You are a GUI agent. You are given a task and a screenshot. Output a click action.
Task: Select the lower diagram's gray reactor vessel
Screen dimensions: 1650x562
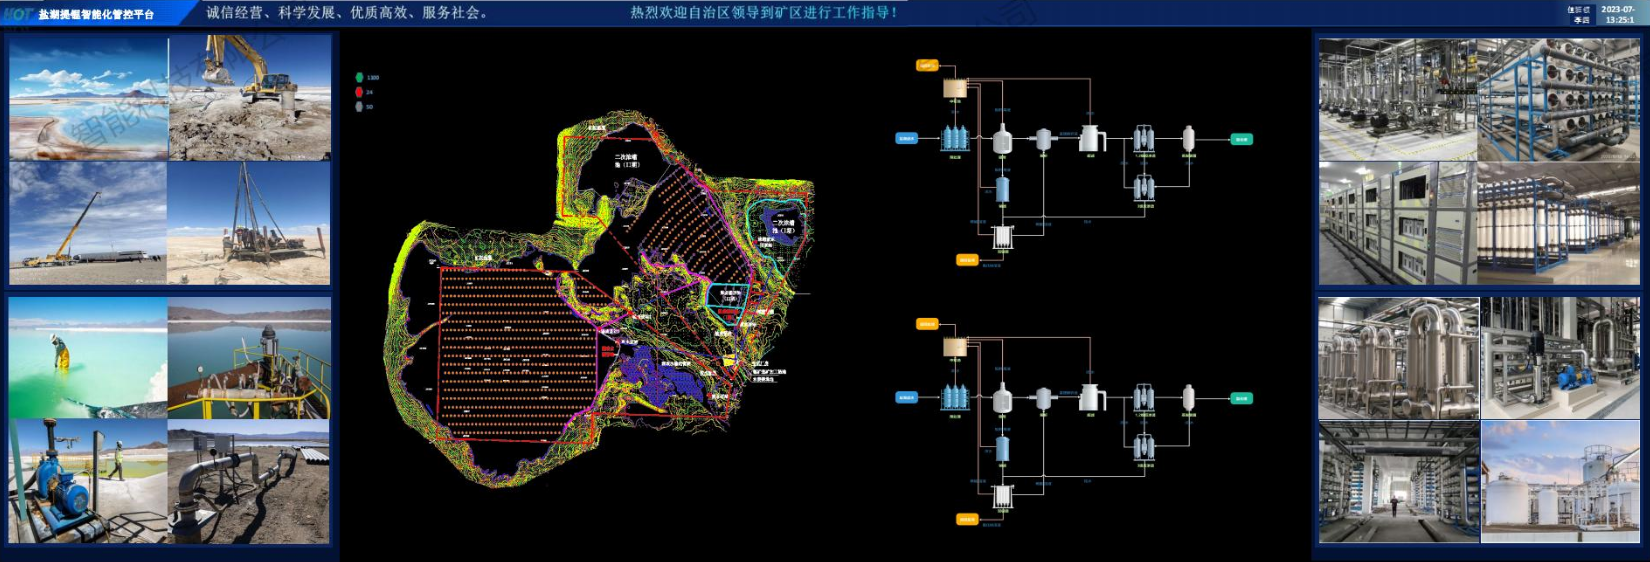click(1002, 399)
